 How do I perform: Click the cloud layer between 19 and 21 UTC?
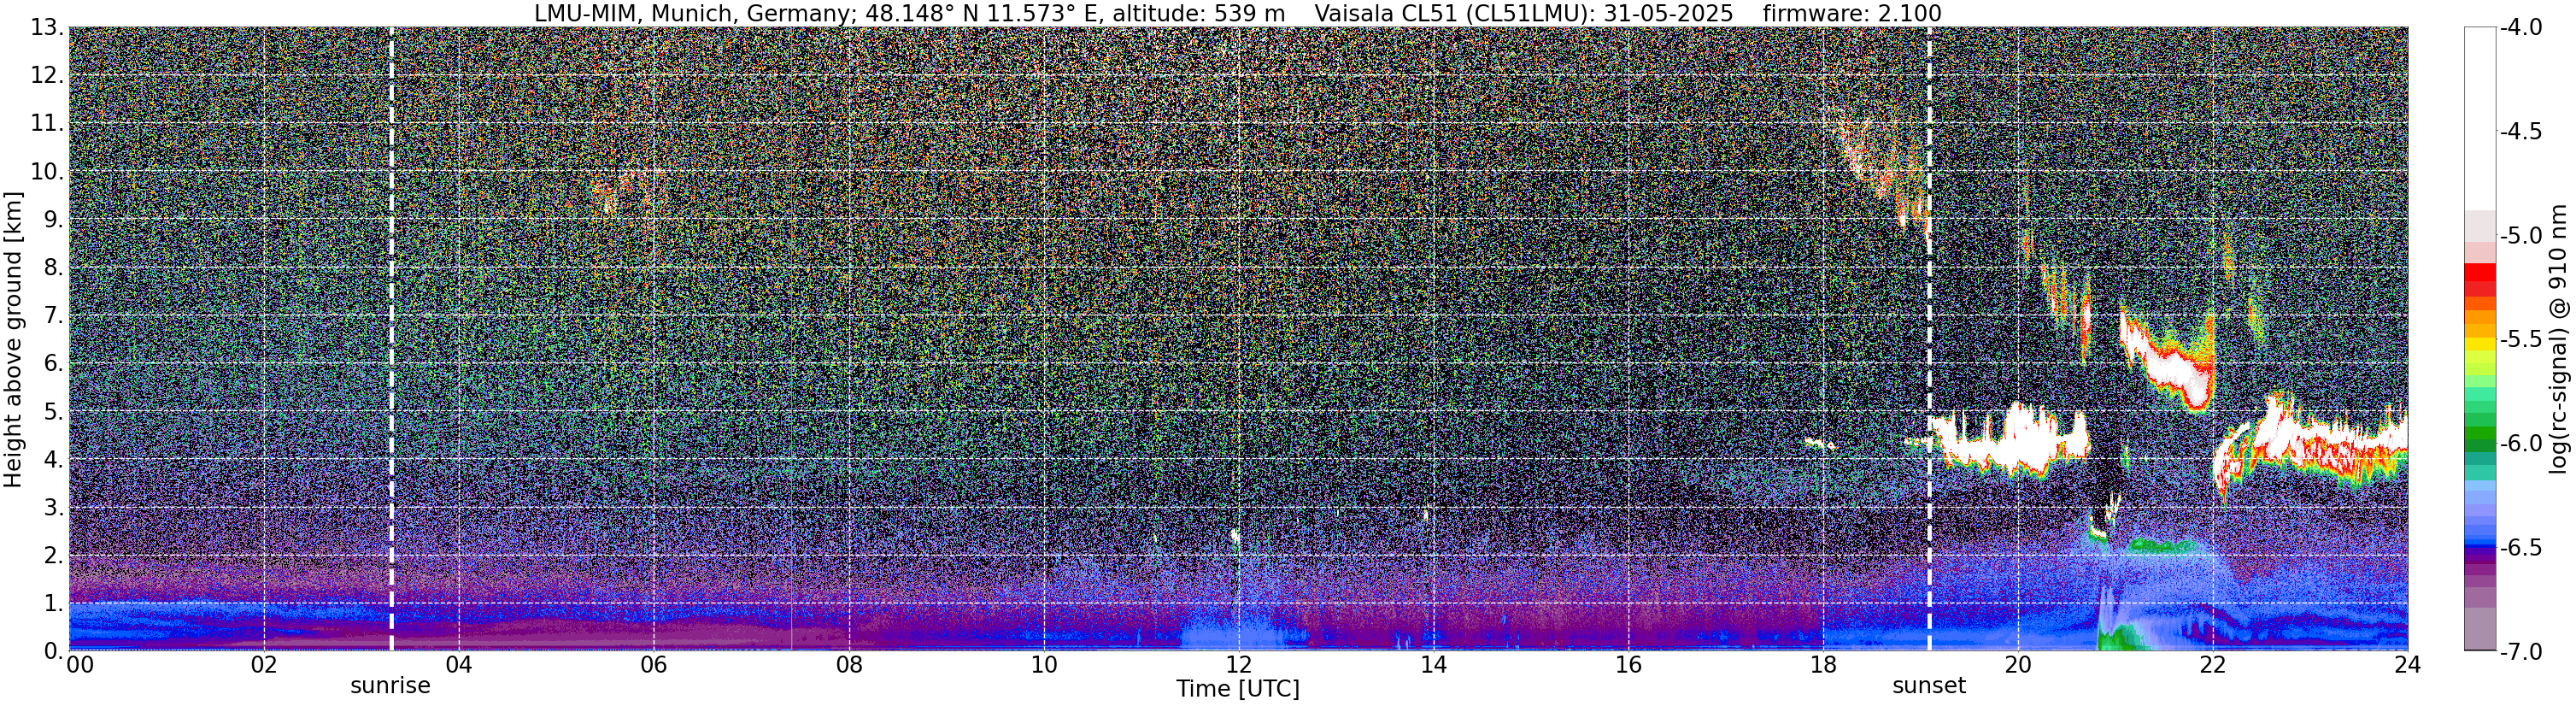pyautogui.click(x=2010, y=440)
